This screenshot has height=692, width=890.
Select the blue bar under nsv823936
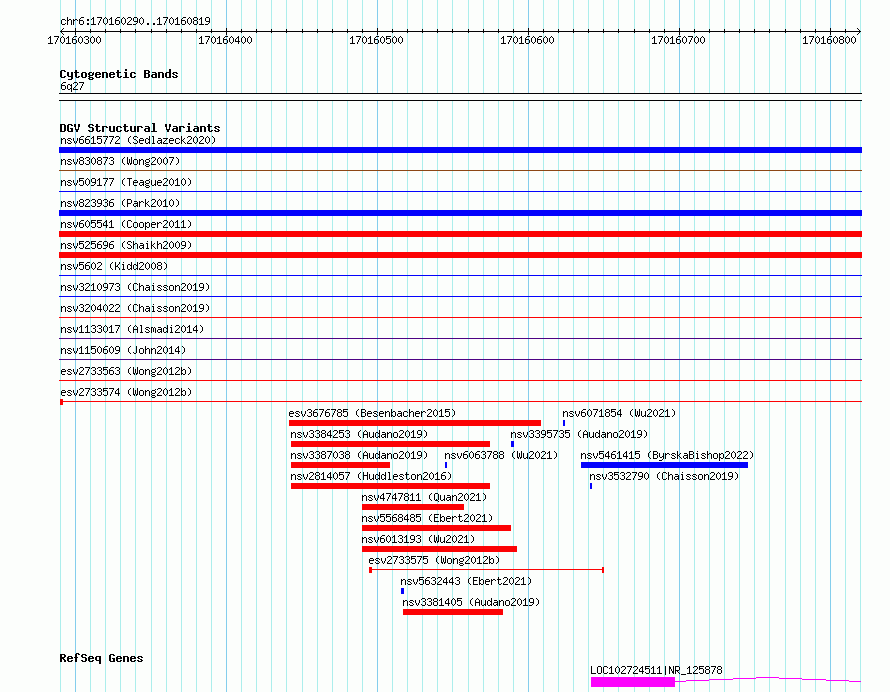(x=460, y=213)
